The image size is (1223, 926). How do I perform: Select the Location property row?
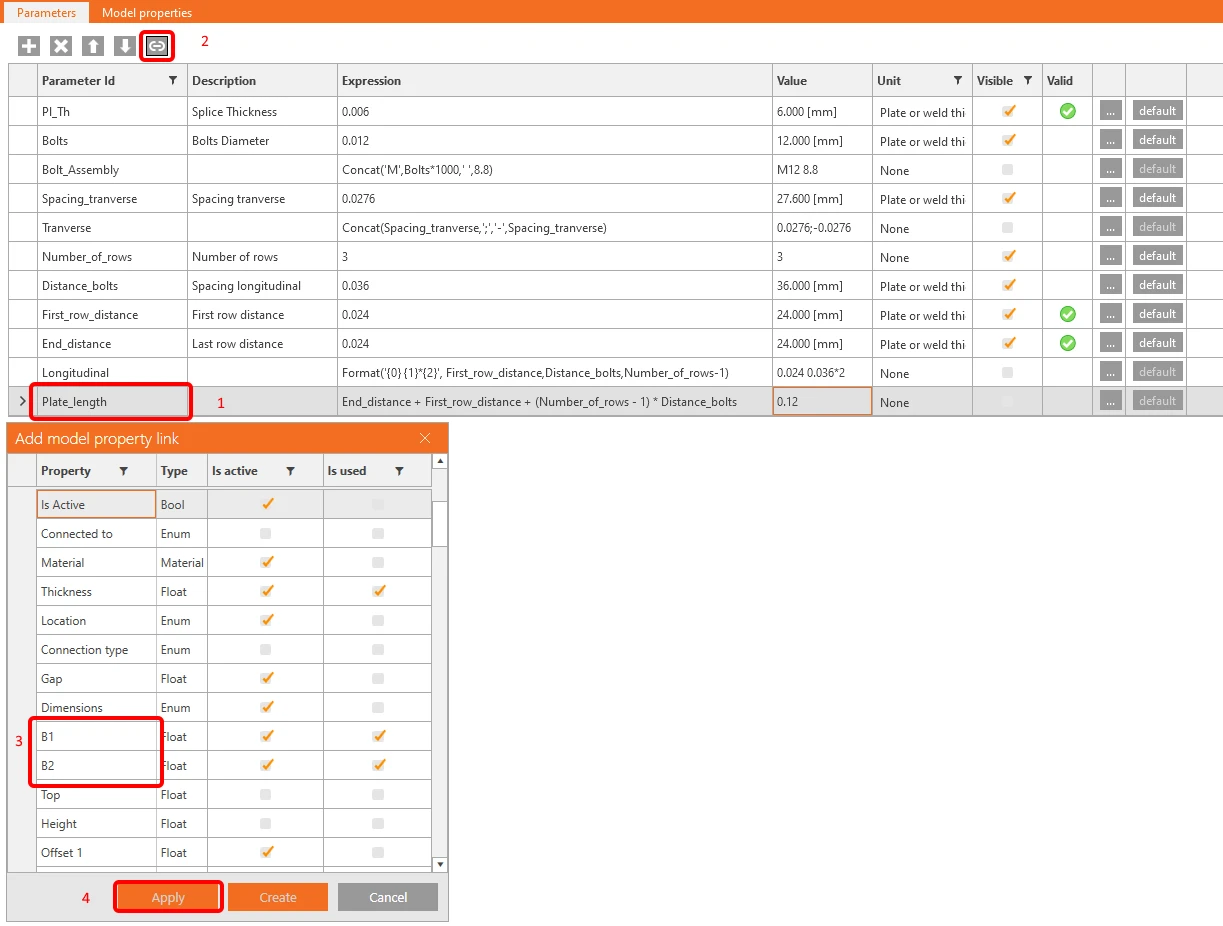[x=97, y=621]
